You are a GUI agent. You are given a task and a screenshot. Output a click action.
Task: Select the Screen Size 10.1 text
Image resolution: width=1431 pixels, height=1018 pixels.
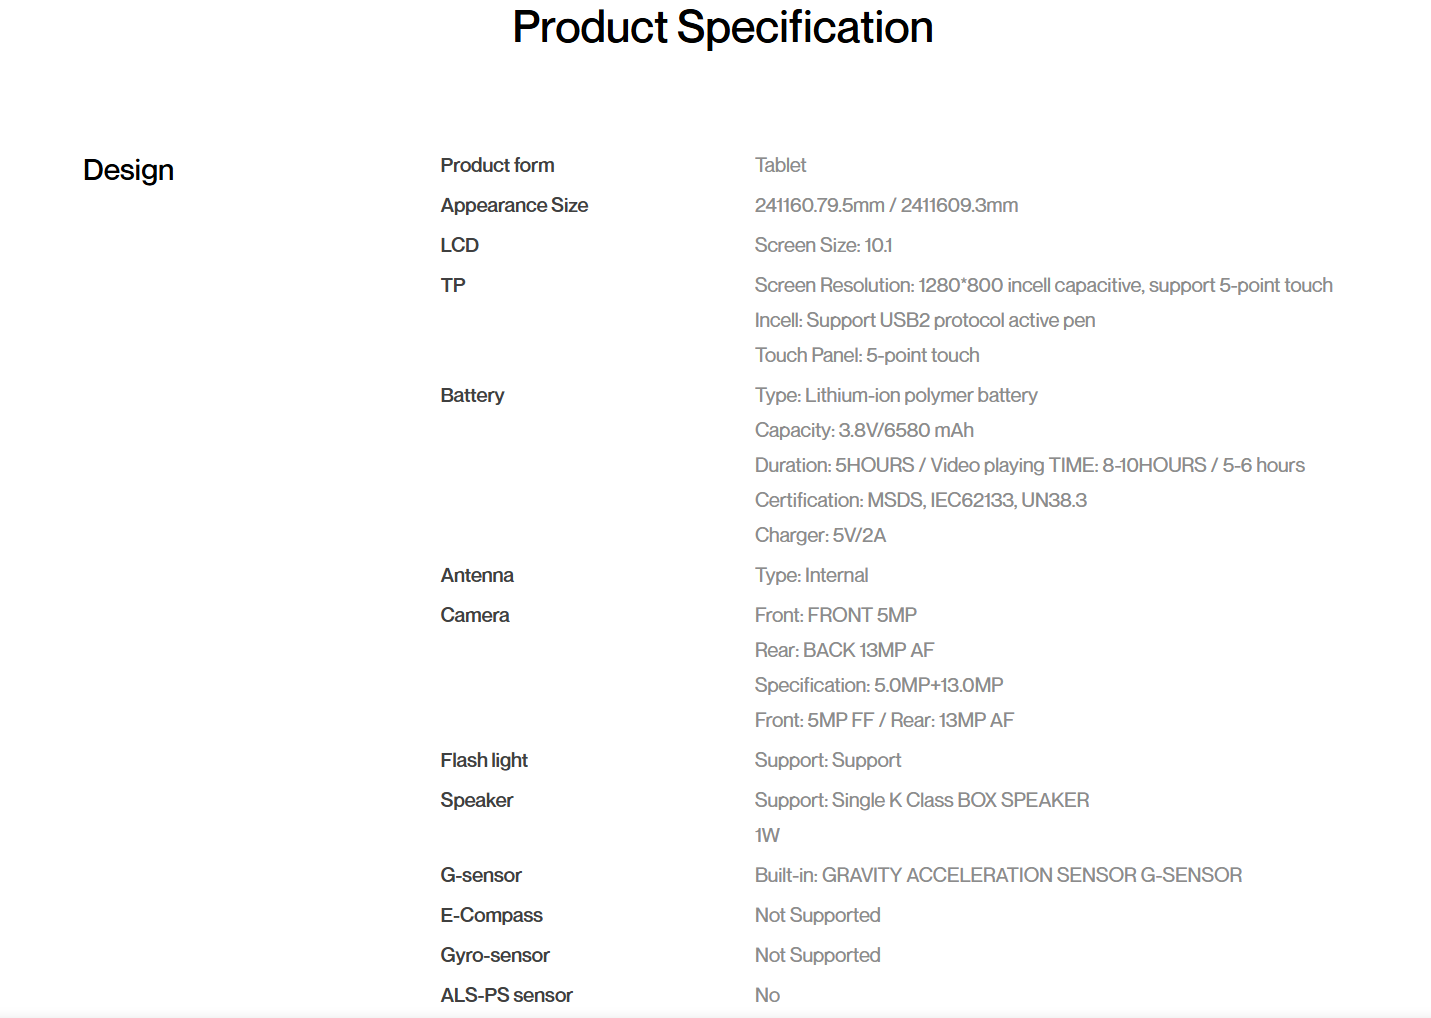(823, 245)
